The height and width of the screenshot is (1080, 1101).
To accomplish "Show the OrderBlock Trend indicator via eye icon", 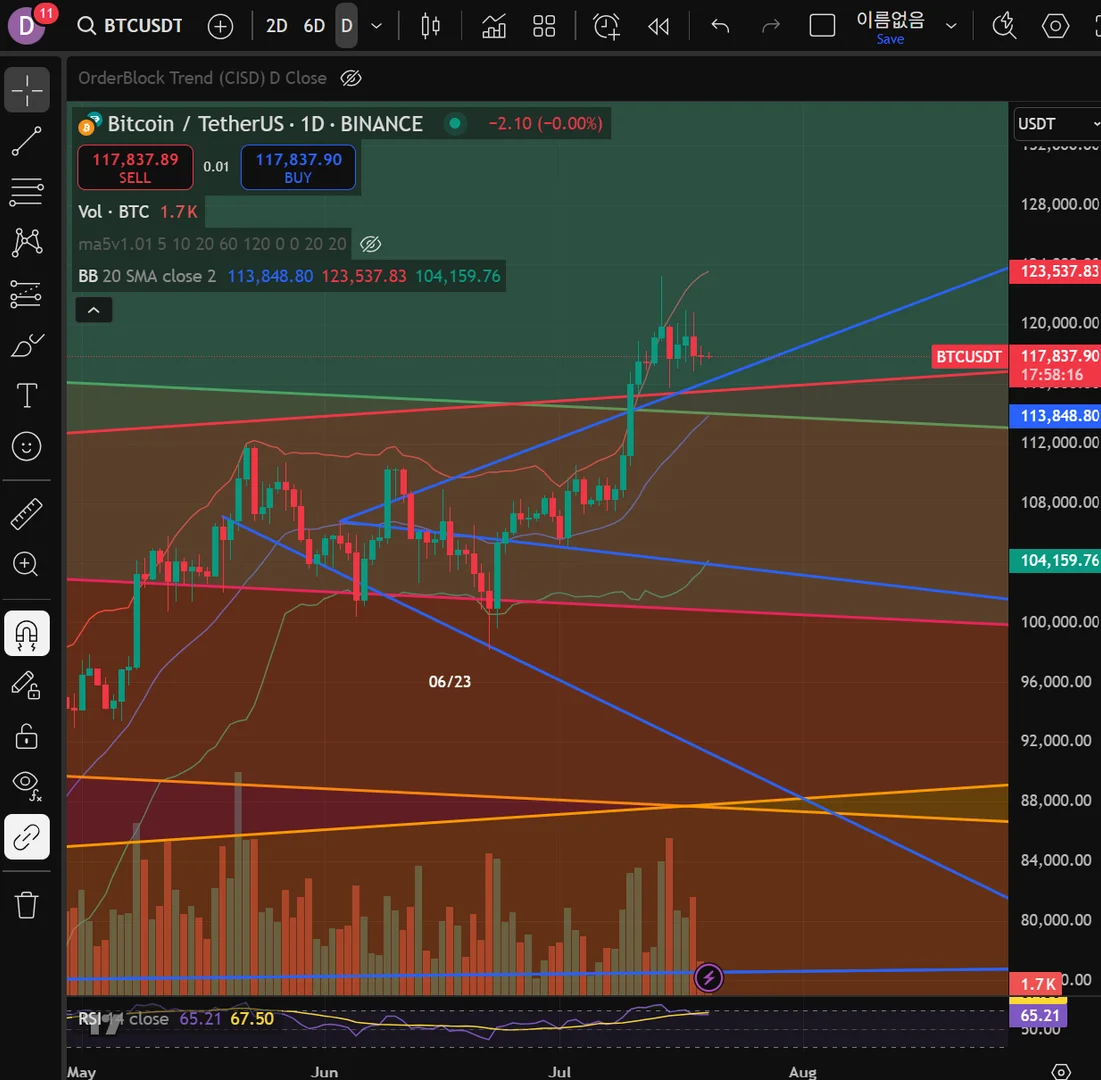I will (351, 78).
